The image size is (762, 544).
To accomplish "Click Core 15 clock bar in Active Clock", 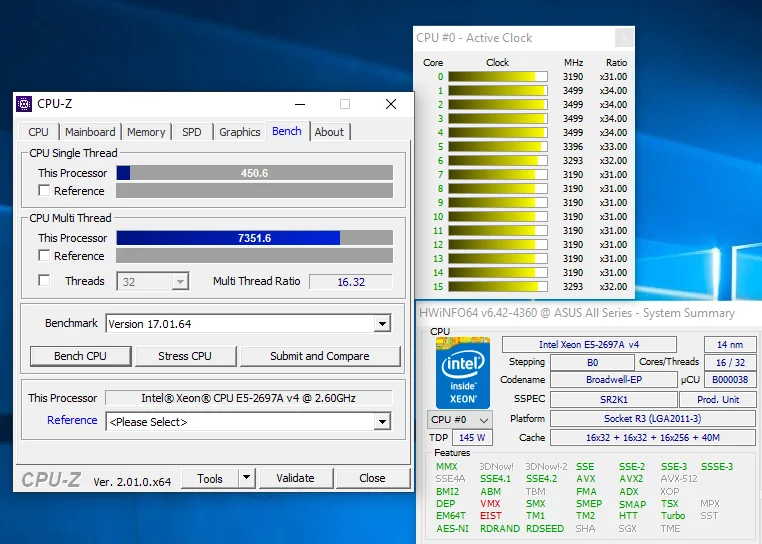I will click(498, 286).
